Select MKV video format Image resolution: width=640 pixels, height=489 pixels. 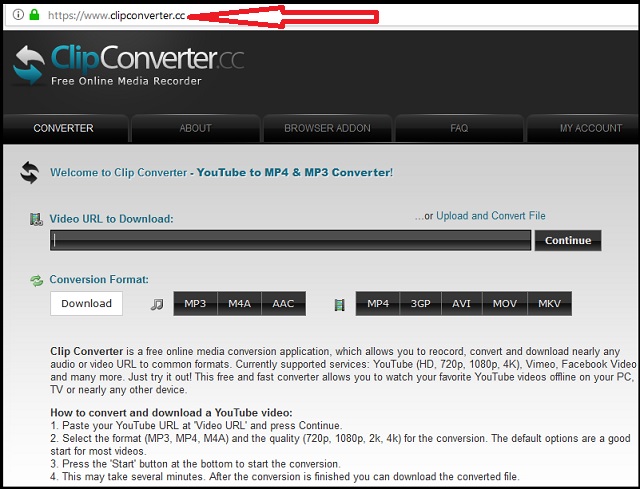click(549, 304)
